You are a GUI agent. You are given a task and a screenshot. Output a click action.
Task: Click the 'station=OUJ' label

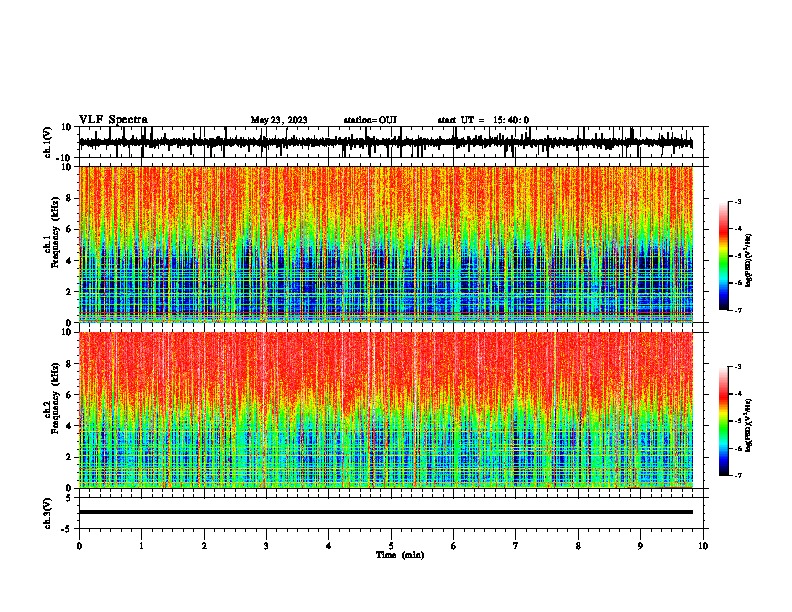pyautogui.click(x=370, y=120)
